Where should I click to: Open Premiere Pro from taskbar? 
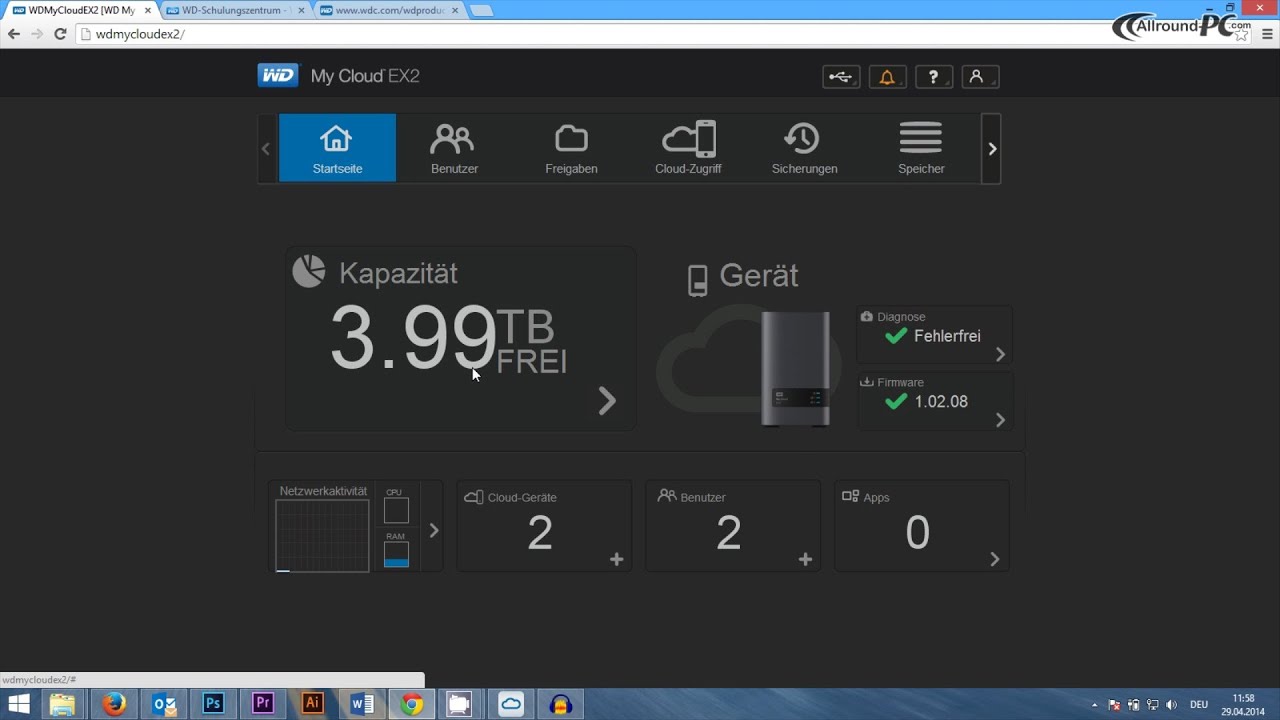[263, 704]
